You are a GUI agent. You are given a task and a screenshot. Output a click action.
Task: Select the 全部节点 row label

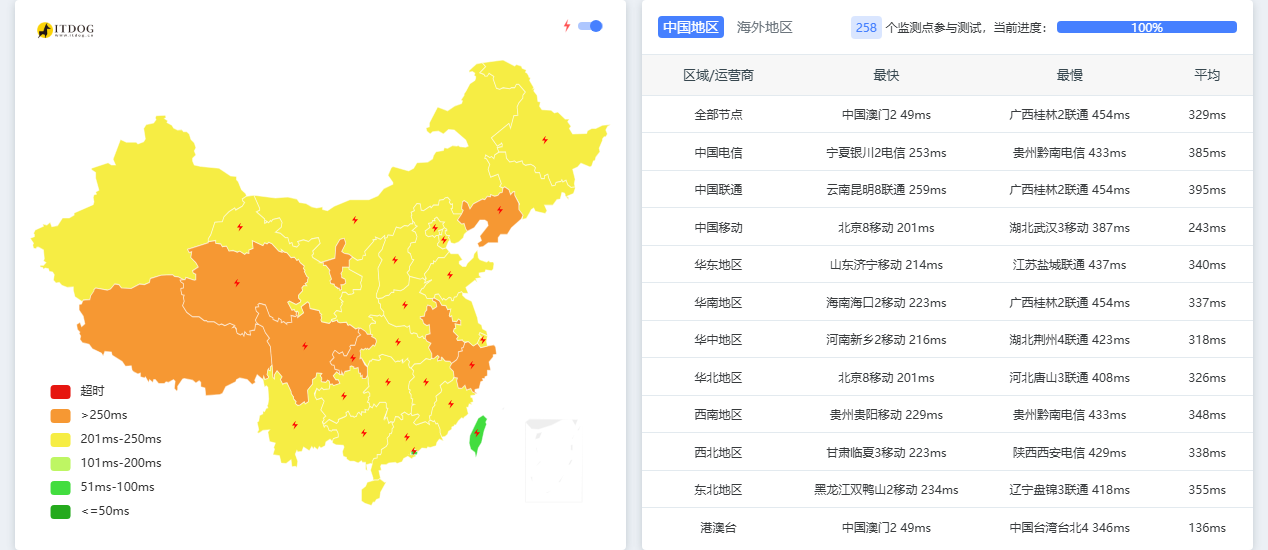pyautogui.click(x=719, y=115)
